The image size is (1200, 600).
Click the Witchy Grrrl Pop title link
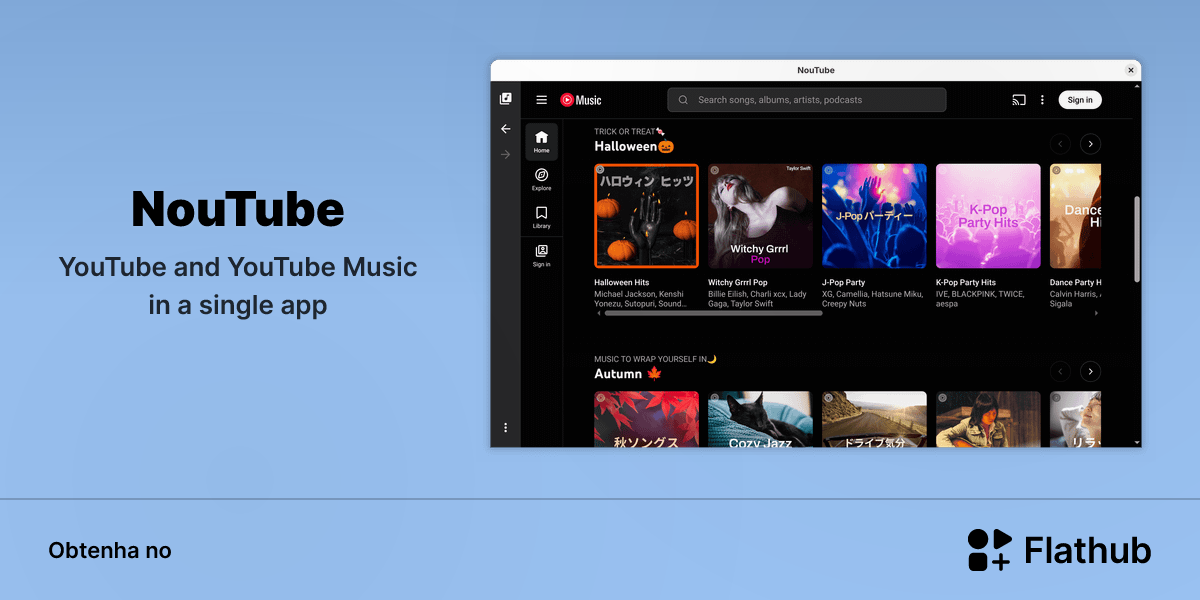pos(738,283)
